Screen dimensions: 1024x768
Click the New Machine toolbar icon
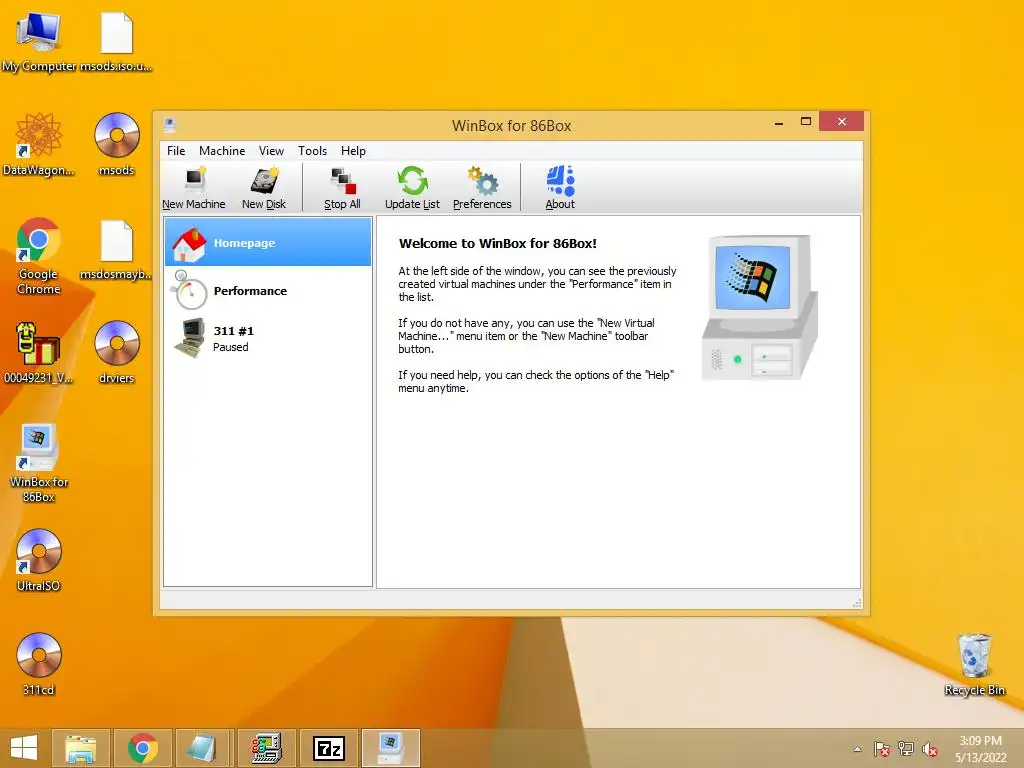pos(194,188)
